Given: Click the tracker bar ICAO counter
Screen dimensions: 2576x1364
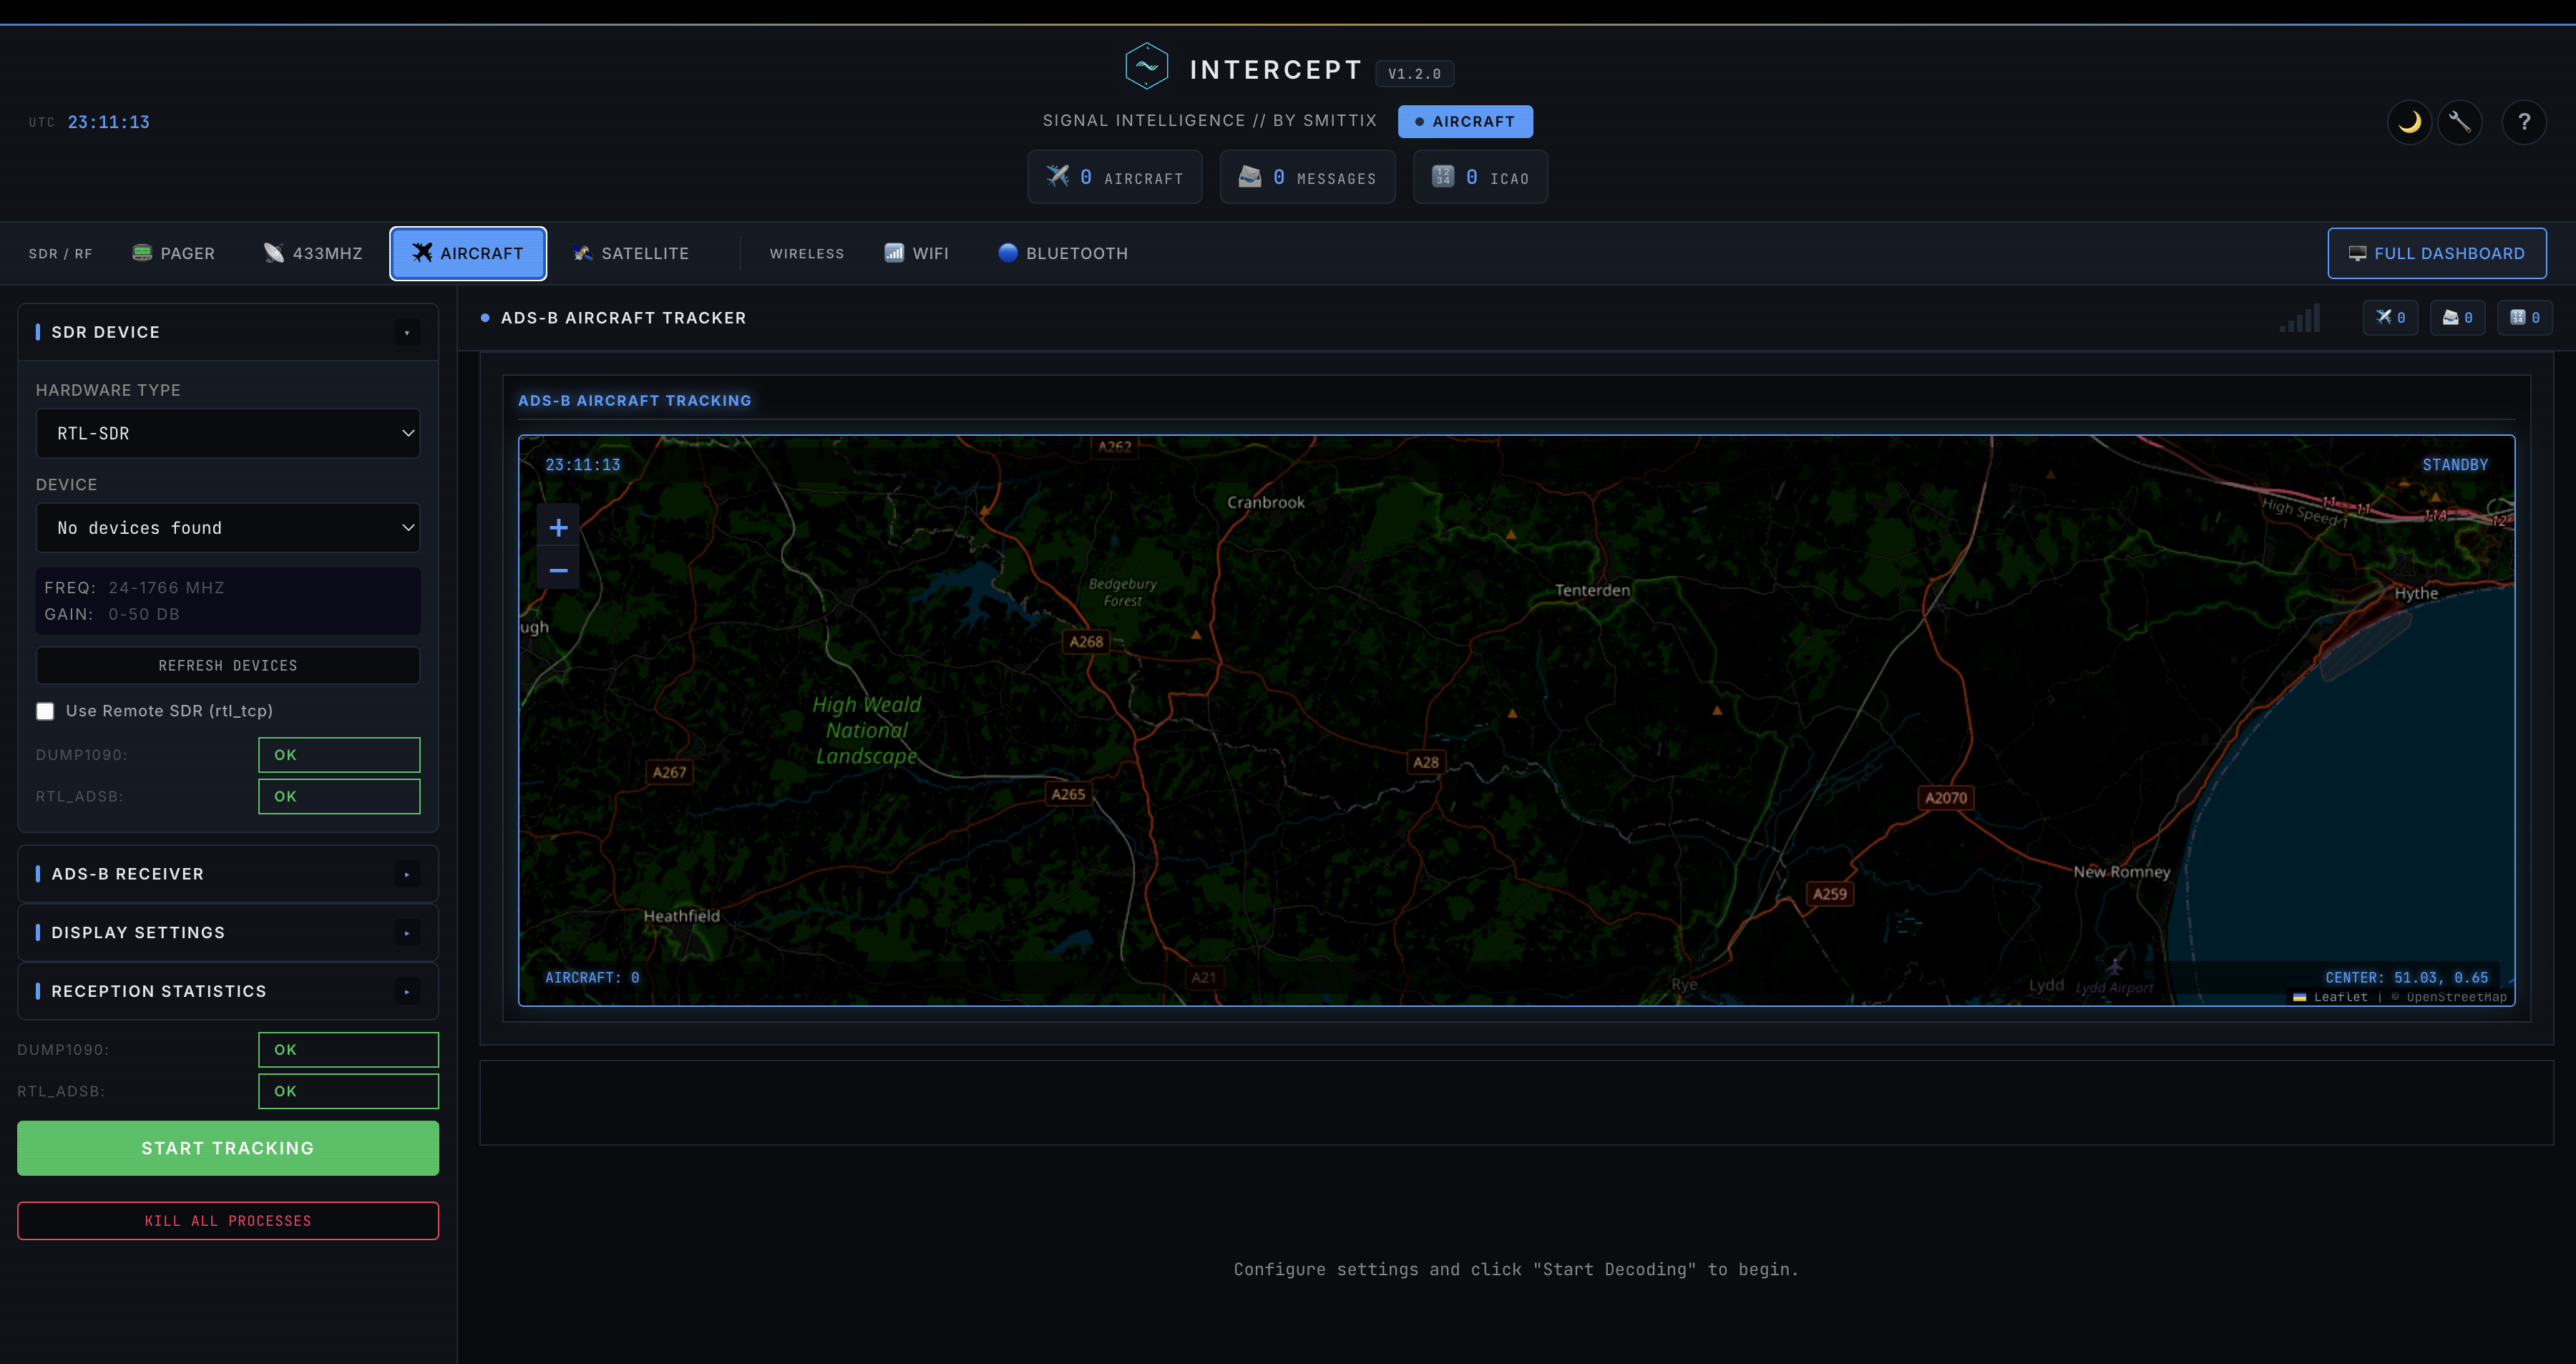Looking at the screenshot, I should pos(2524,318).
